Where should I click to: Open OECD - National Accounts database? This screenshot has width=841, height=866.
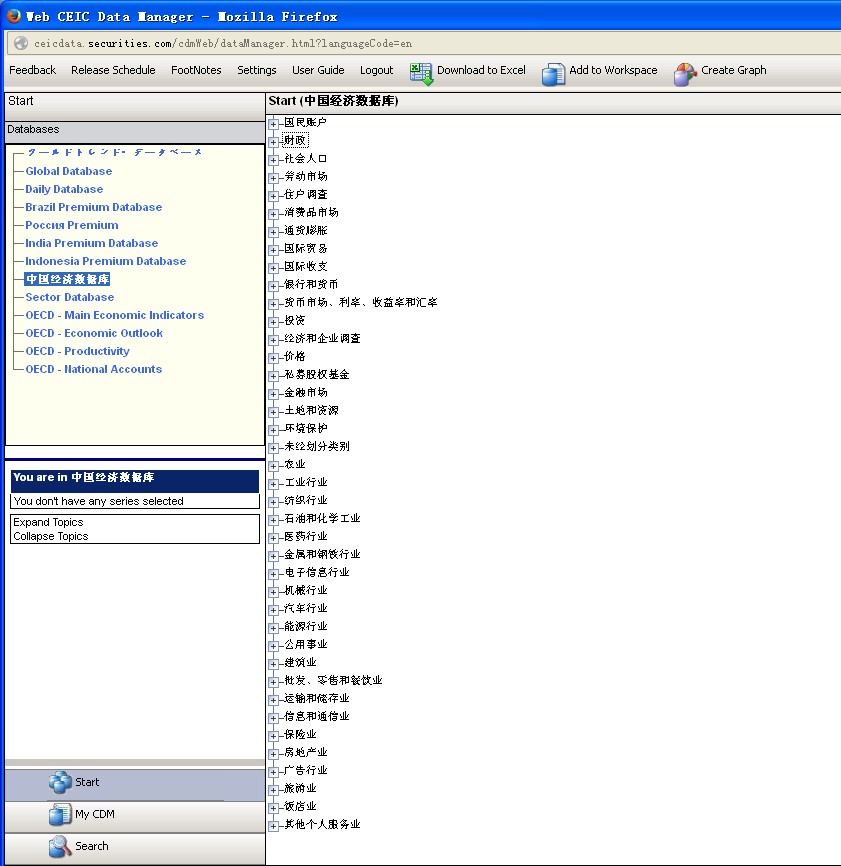click(x=93, y=369)
